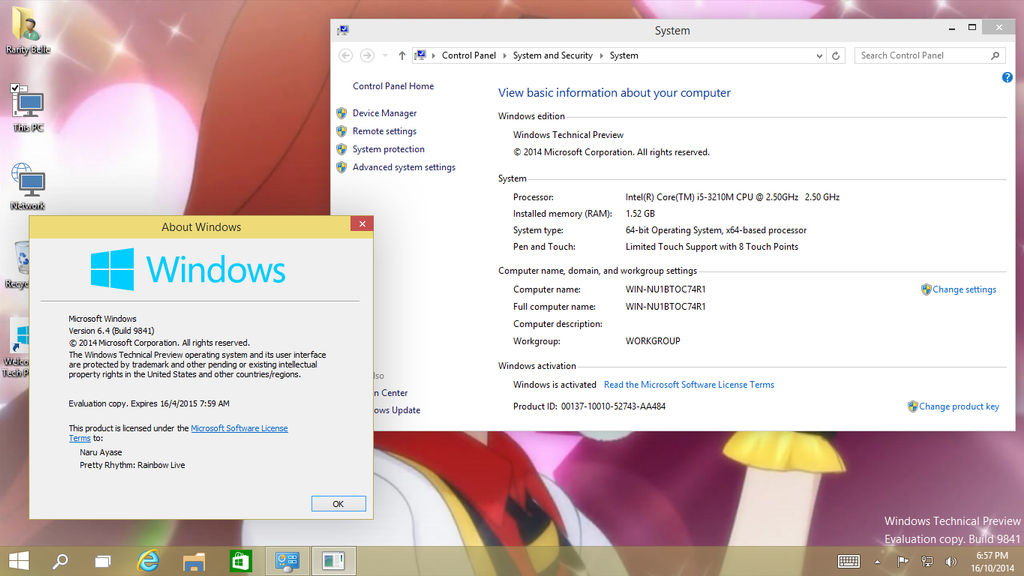Select Installed memory 1.52 GB value
Image resolution: width=1024 pixels, height=576 pixels.
pyautogui.click(x=640, y=214)
